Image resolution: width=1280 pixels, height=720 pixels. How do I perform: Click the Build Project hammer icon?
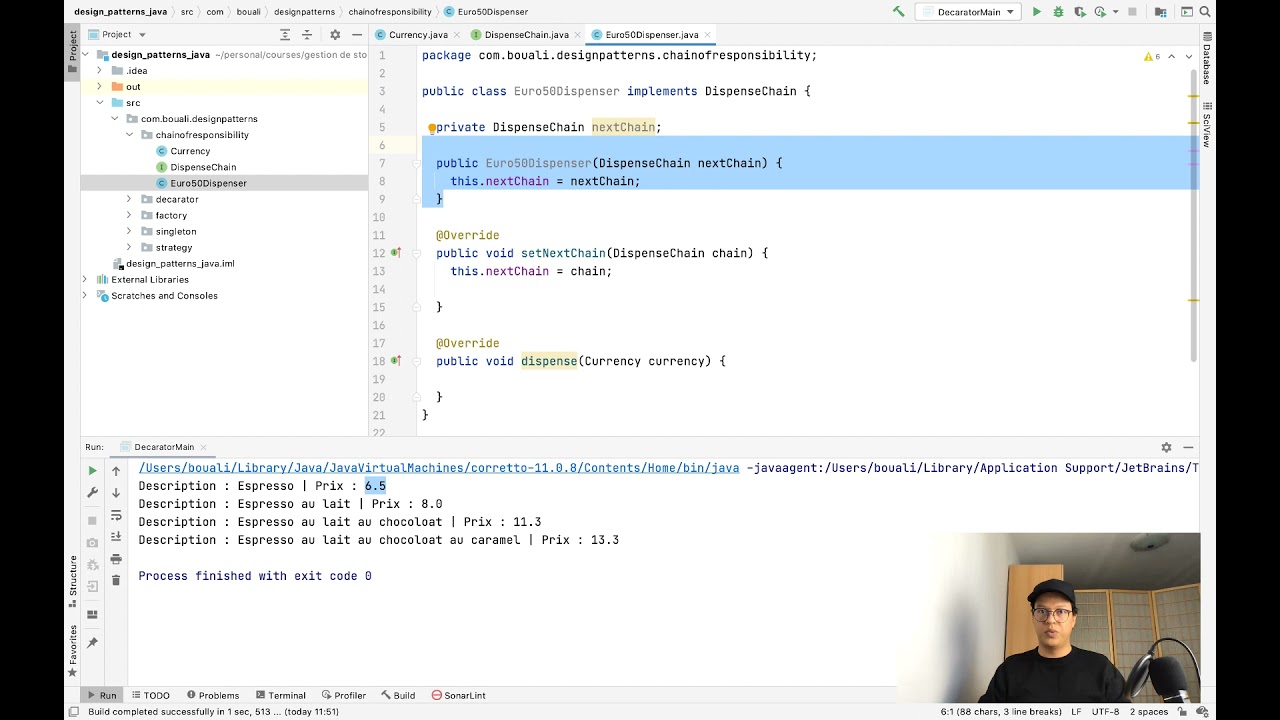898,12
